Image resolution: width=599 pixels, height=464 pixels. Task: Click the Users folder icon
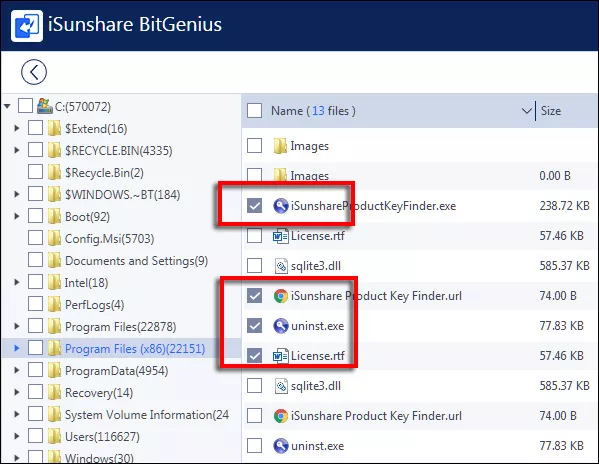click(x=54, y=436)
